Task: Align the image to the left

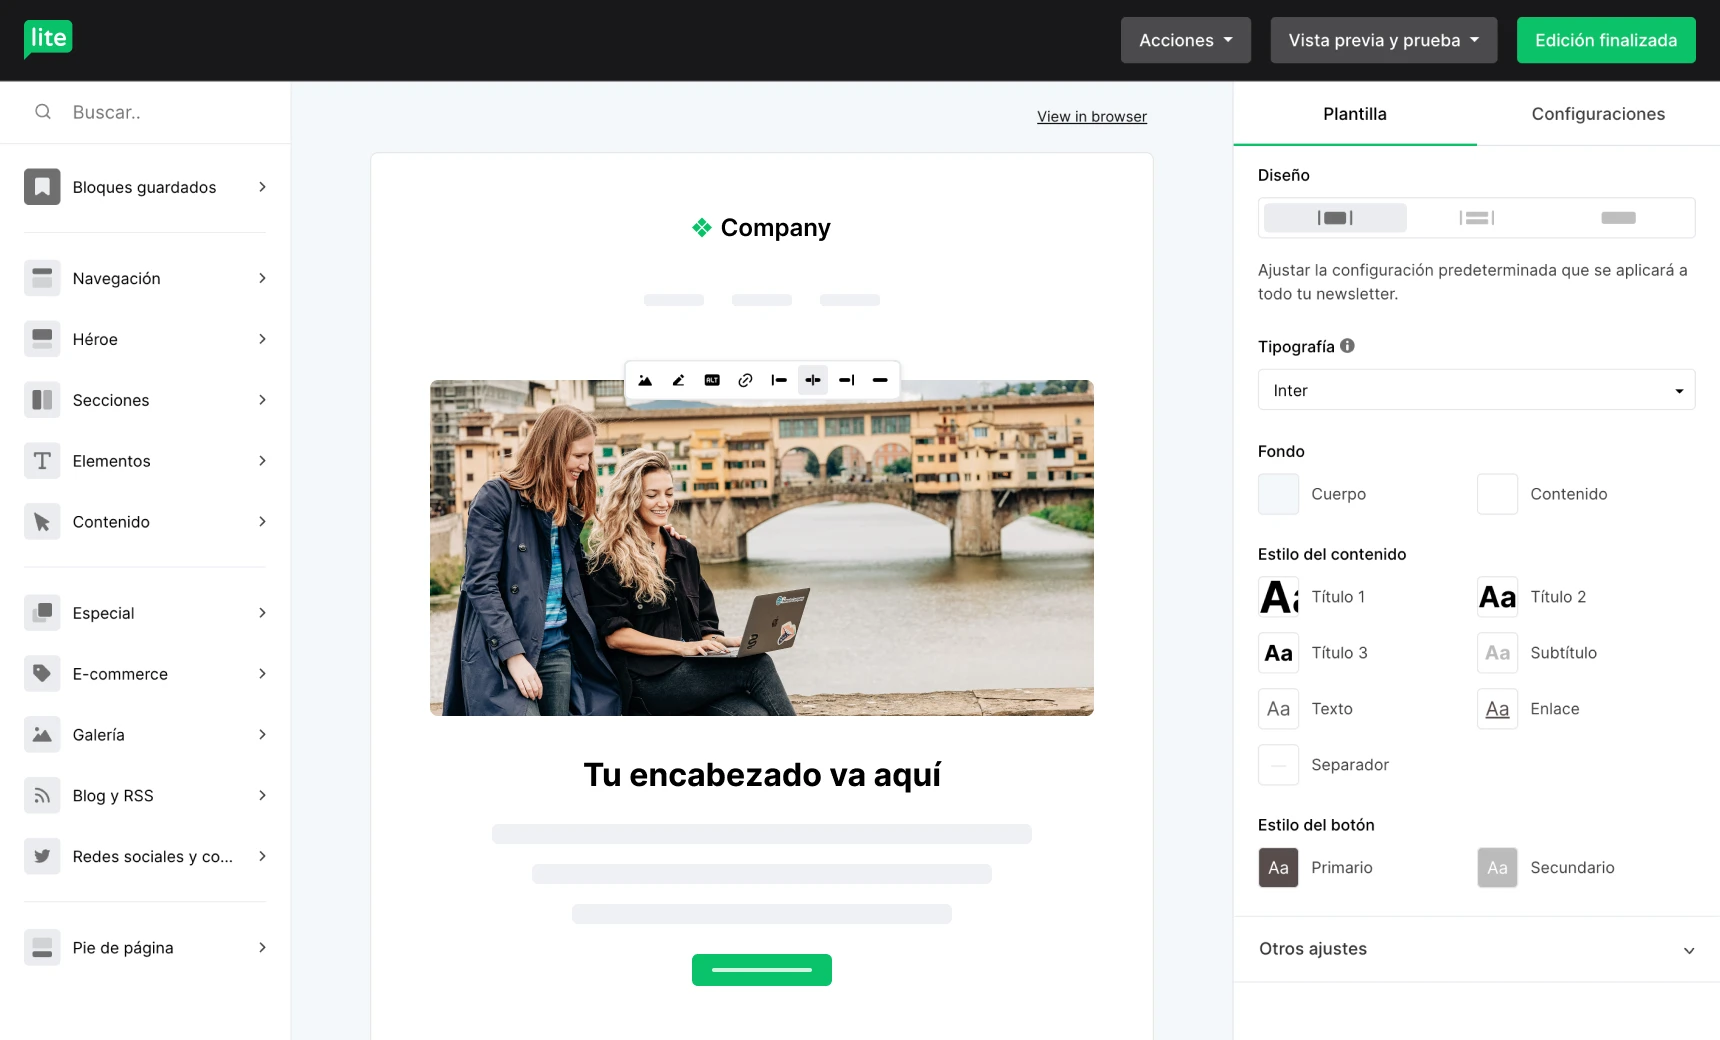Action: point(779,380)
